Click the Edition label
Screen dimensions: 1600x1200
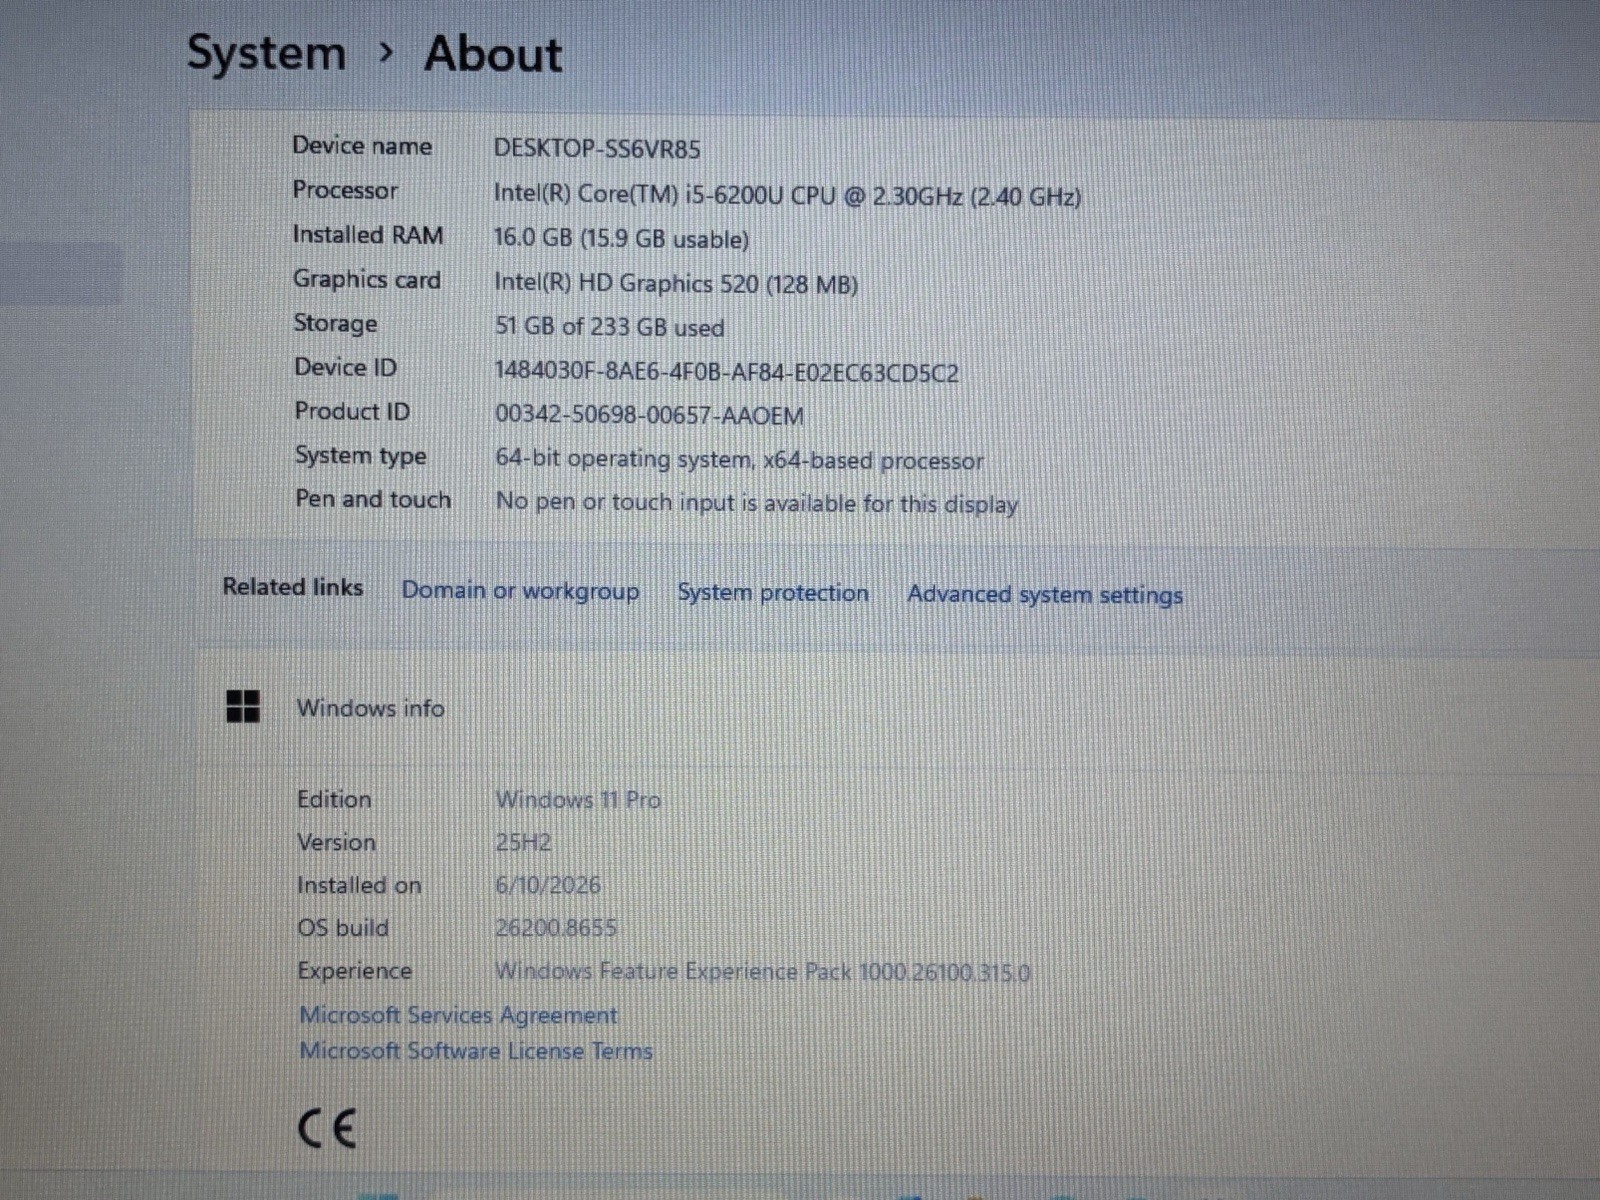334,799
